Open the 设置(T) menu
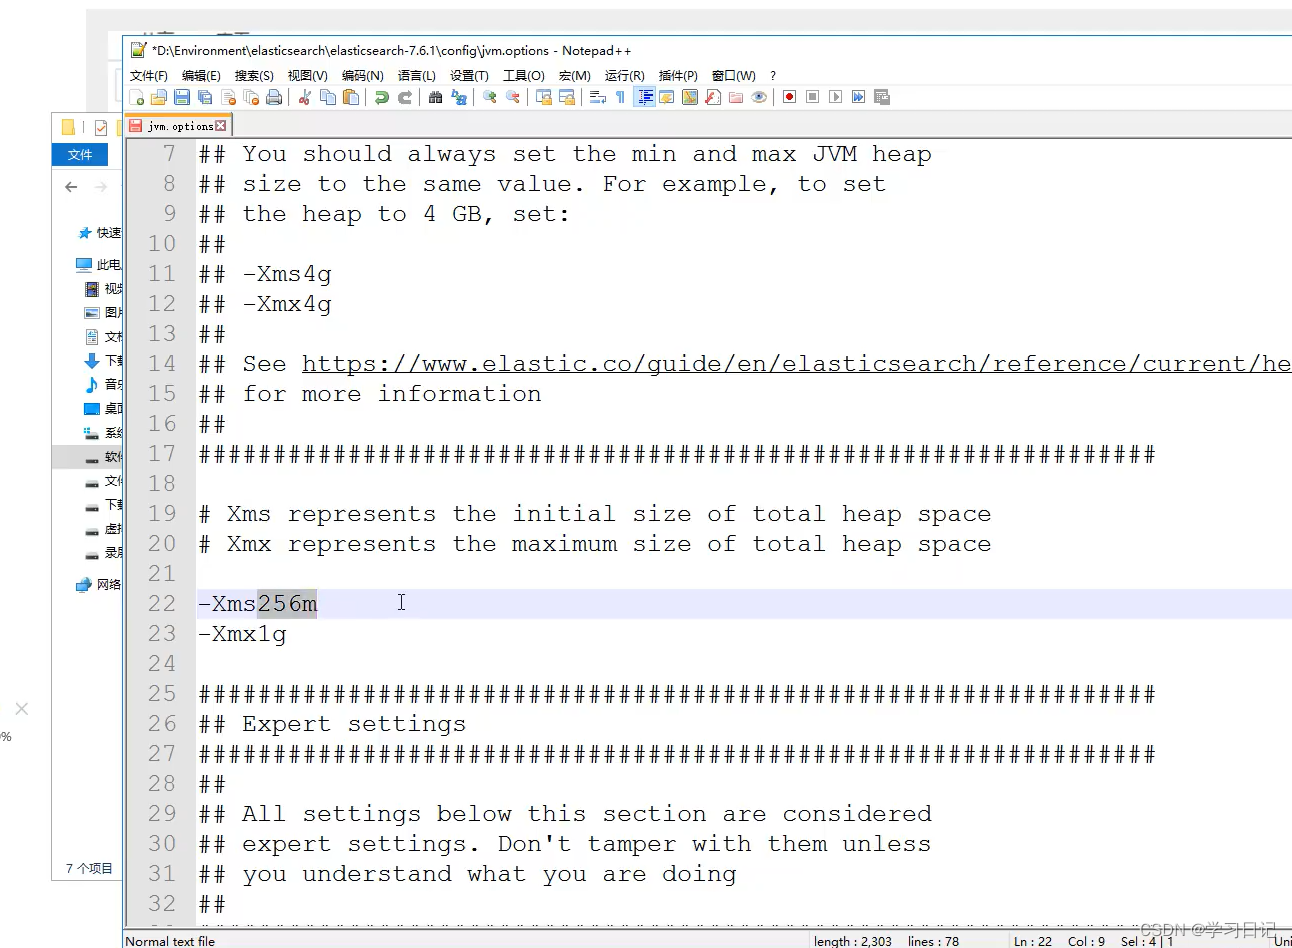 click(469, 76)
